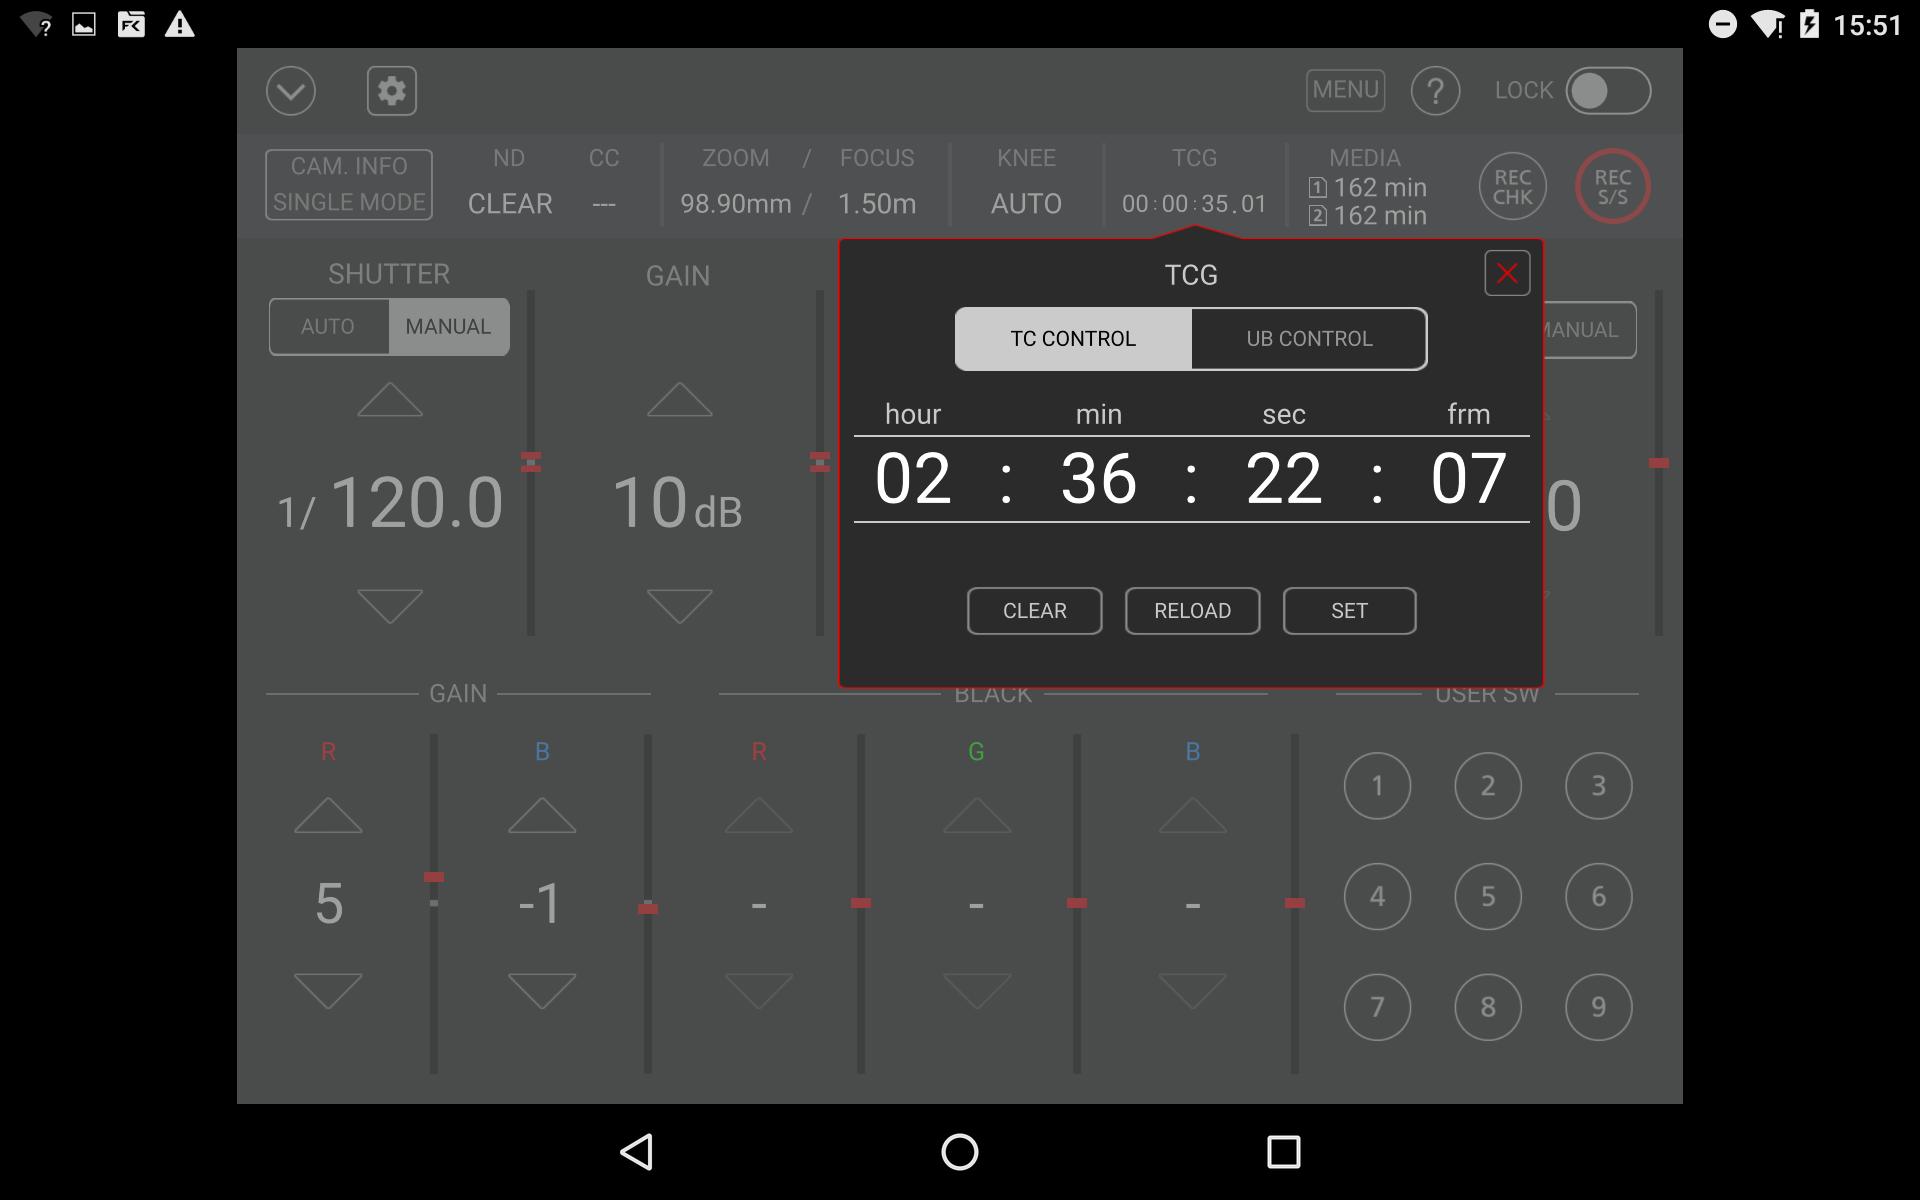Screen dimensions: 1920x1200
Task: Select the min field showing 36
Action: [x=1098, y=479]
